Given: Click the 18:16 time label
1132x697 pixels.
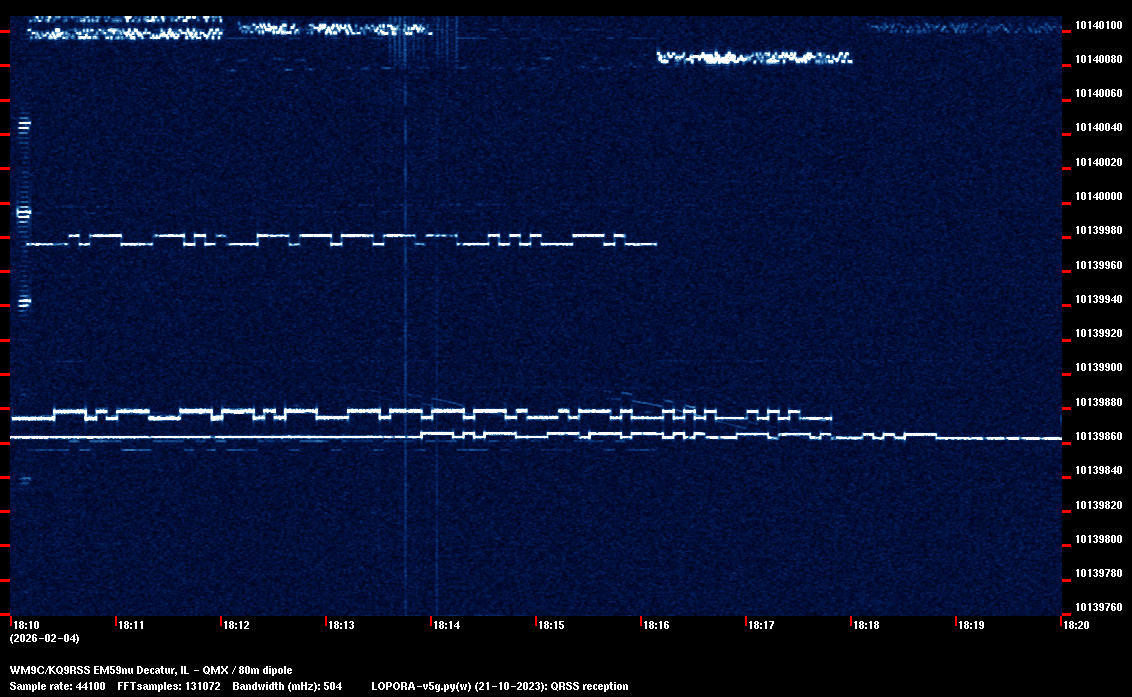Looking at the screenshot, I should coord(656,625).
